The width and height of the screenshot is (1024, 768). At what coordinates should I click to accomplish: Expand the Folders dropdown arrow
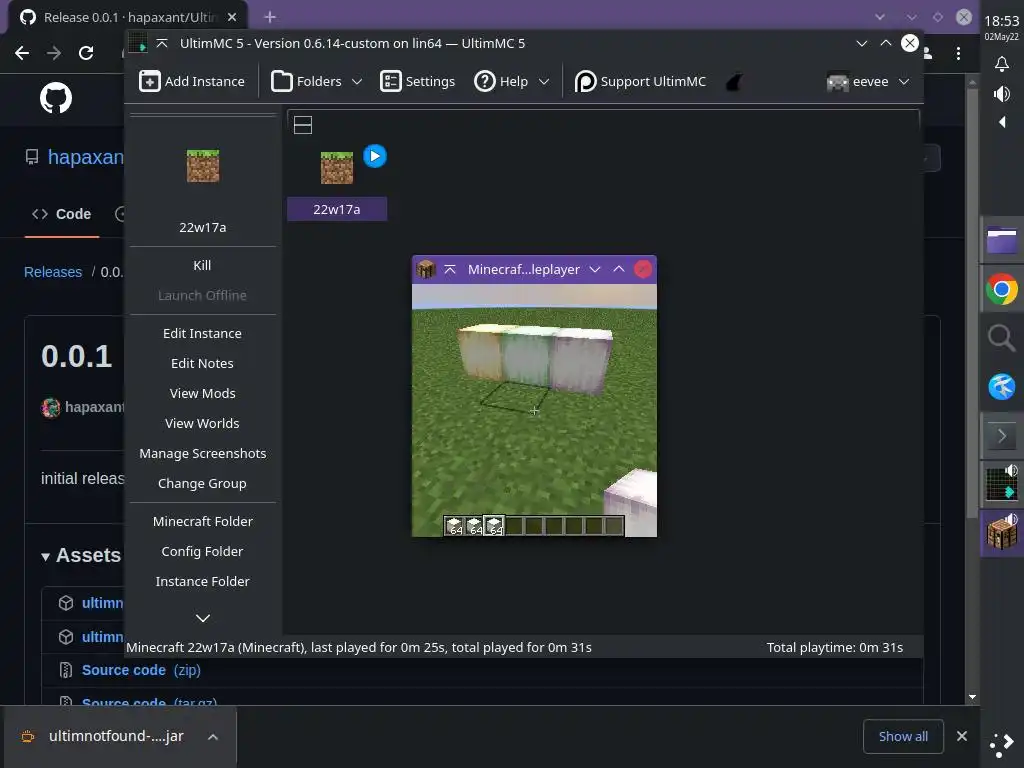(357, 82)
